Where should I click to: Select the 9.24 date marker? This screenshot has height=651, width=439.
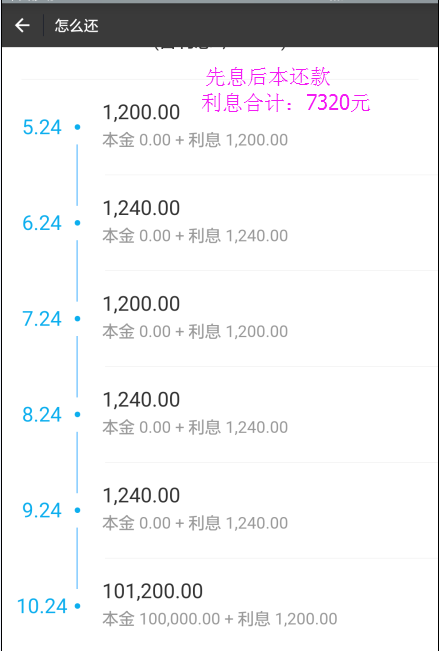[42, 510]
